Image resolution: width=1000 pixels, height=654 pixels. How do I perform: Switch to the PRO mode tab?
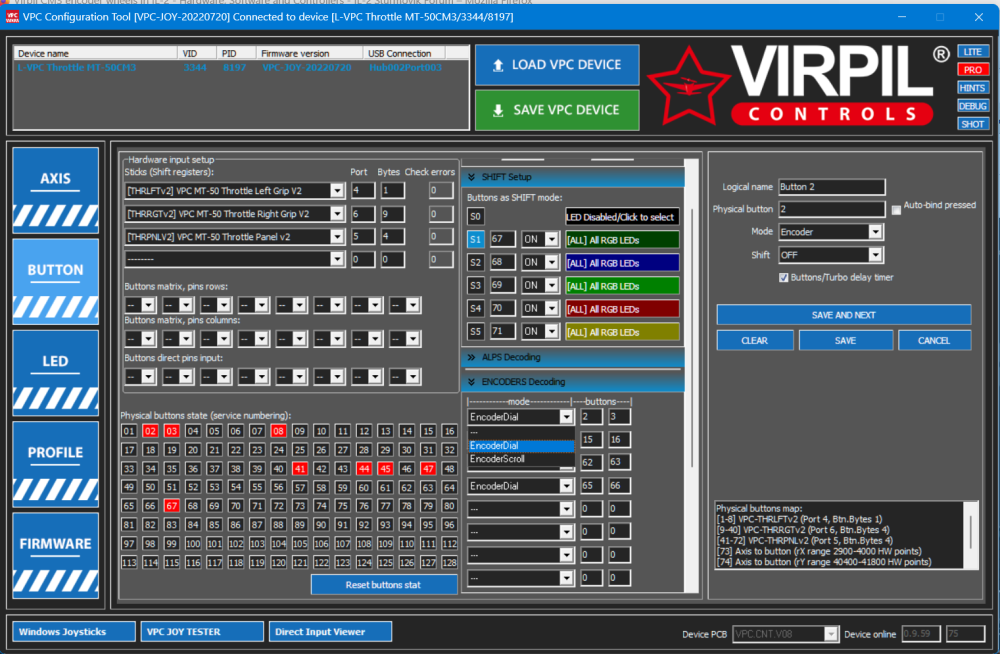pos(972,70)
